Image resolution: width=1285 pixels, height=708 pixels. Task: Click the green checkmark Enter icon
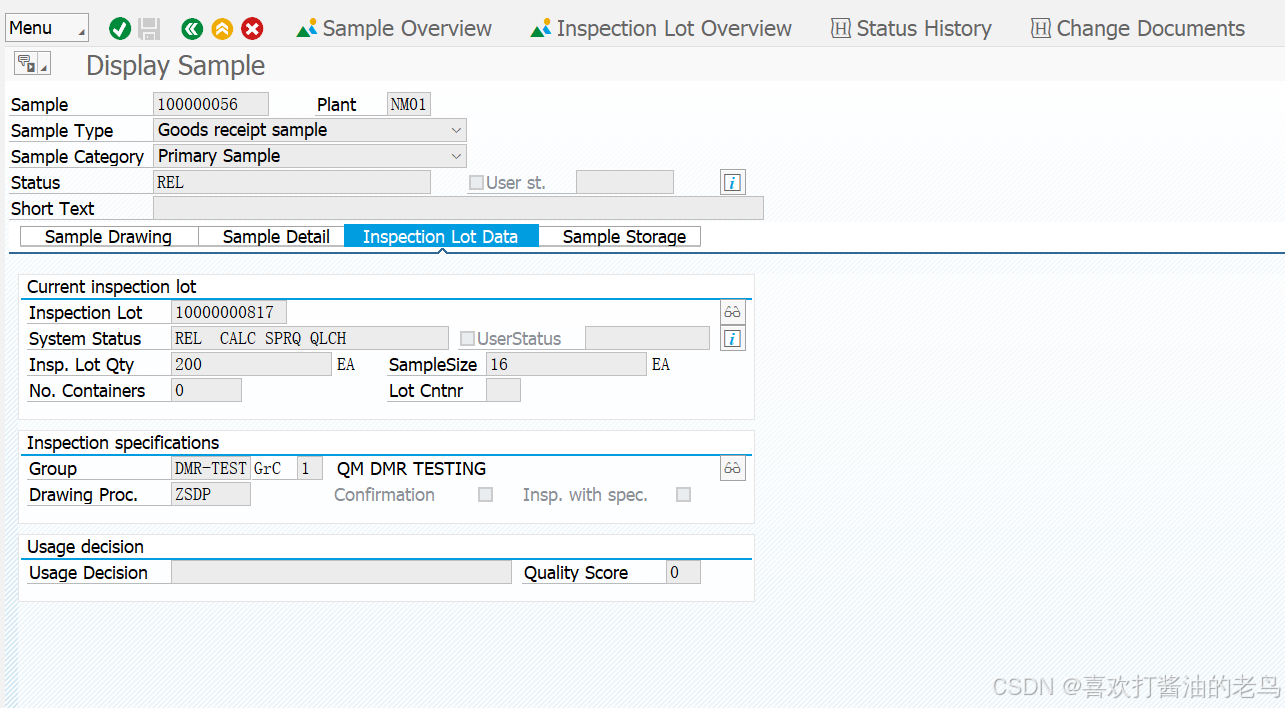click(120, 29)
